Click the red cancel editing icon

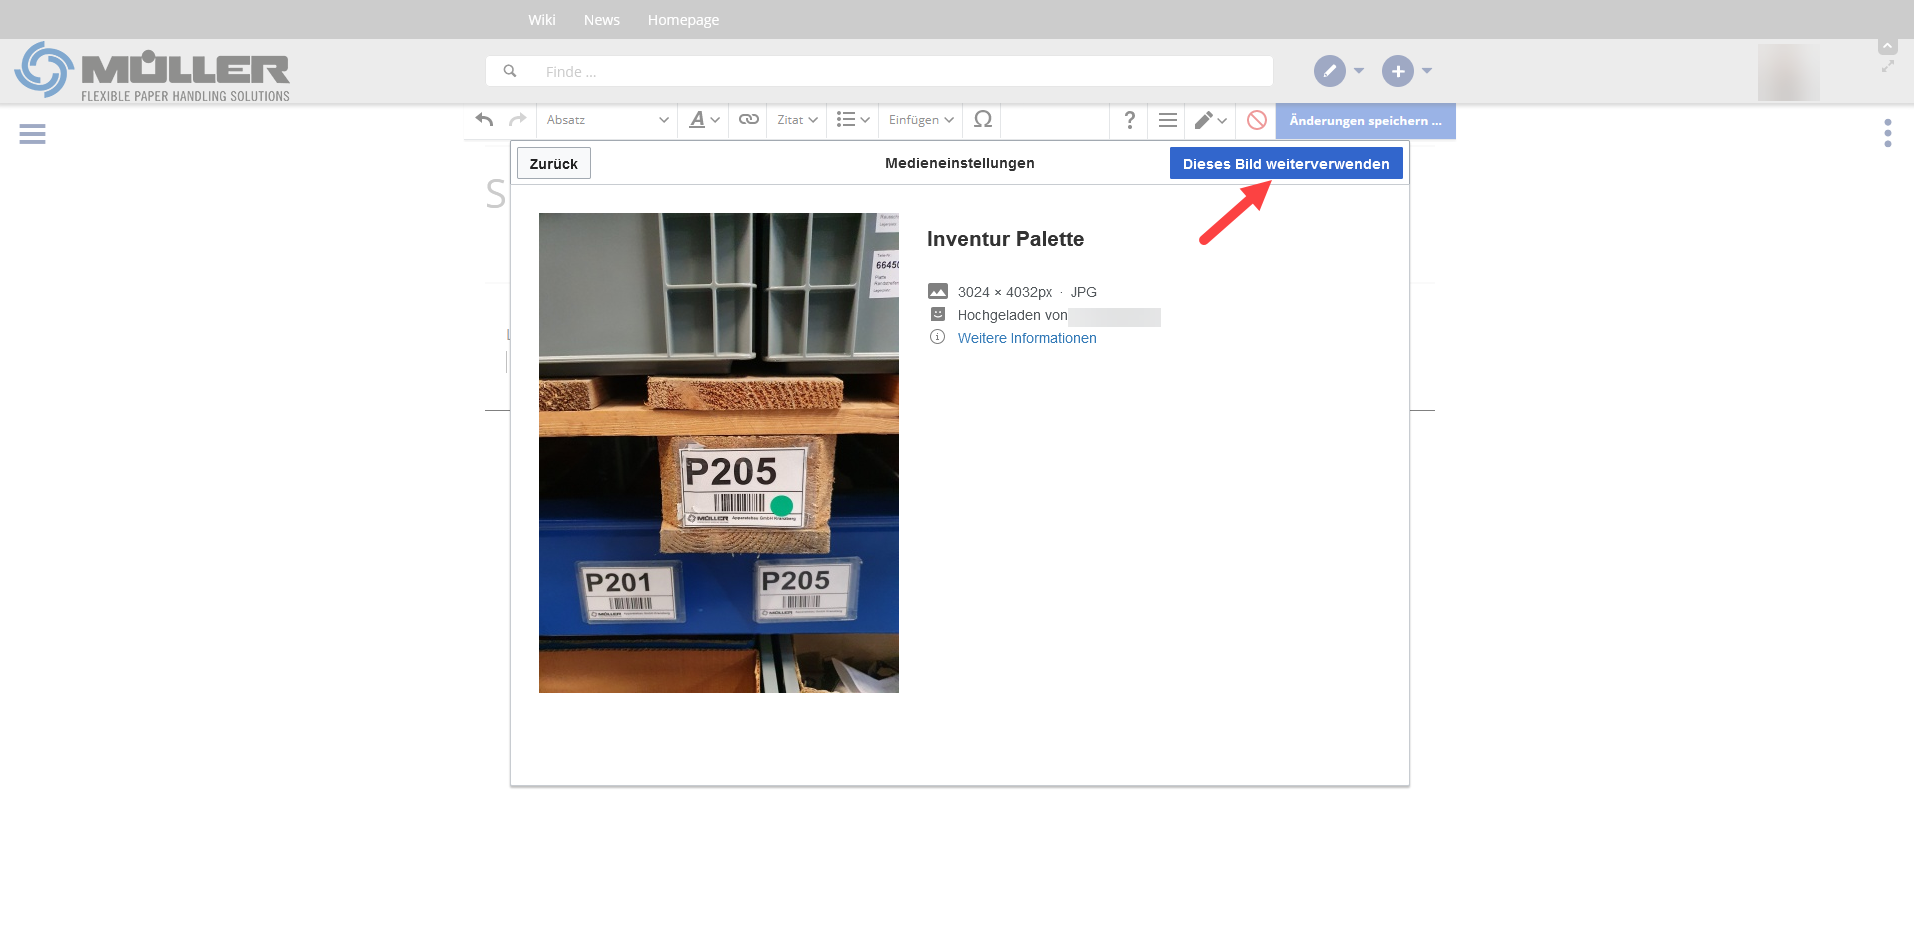click(1257, 120)
